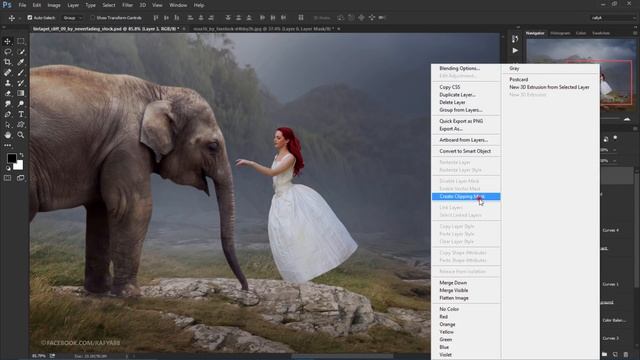
Task: Choose Convert to Smart Object
Action: point(466,151)
